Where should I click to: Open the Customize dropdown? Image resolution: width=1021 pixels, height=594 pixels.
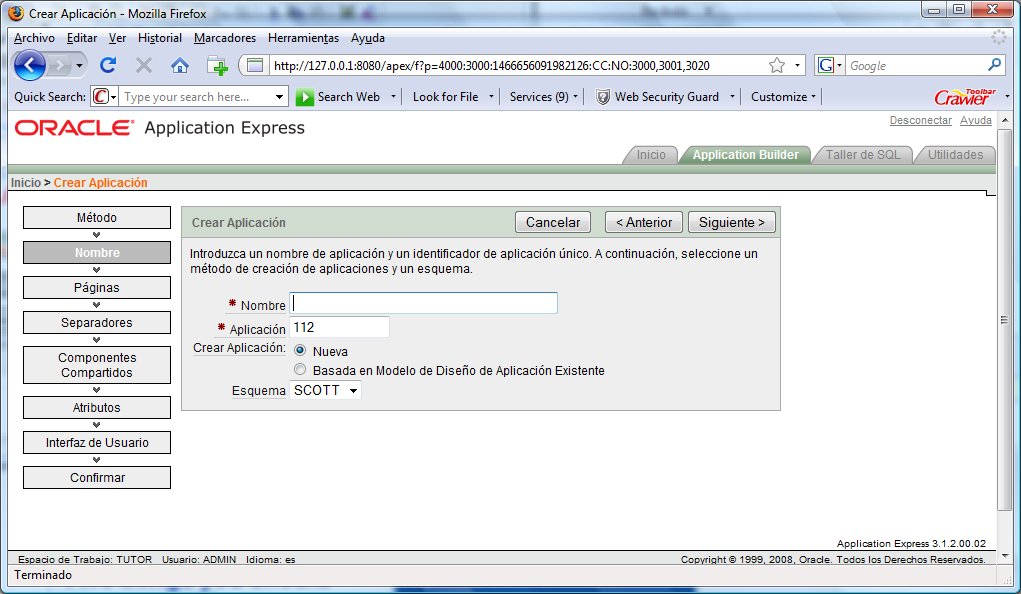point(783,97)
